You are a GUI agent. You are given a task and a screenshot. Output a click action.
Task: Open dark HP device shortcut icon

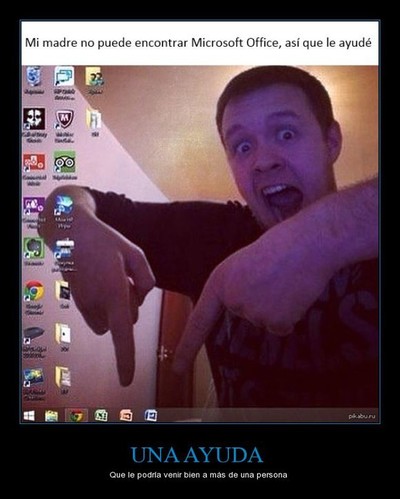pyautogui.click(x=34, y=334)
